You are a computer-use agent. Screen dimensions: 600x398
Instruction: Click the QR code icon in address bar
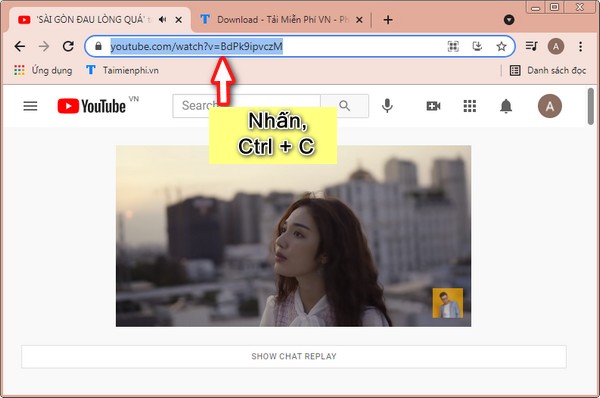(453, 46)
